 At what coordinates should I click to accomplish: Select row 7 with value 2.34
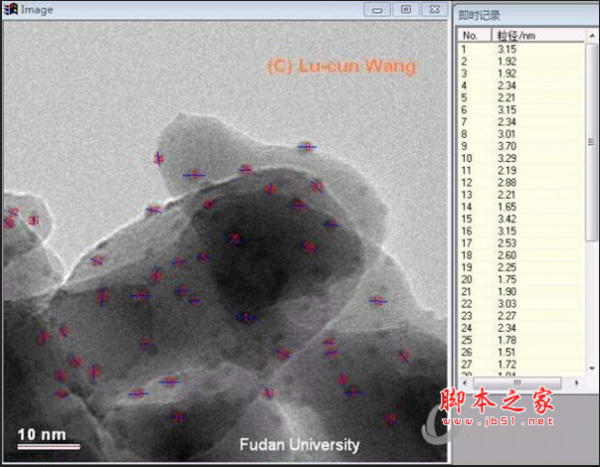click(521, 122)
